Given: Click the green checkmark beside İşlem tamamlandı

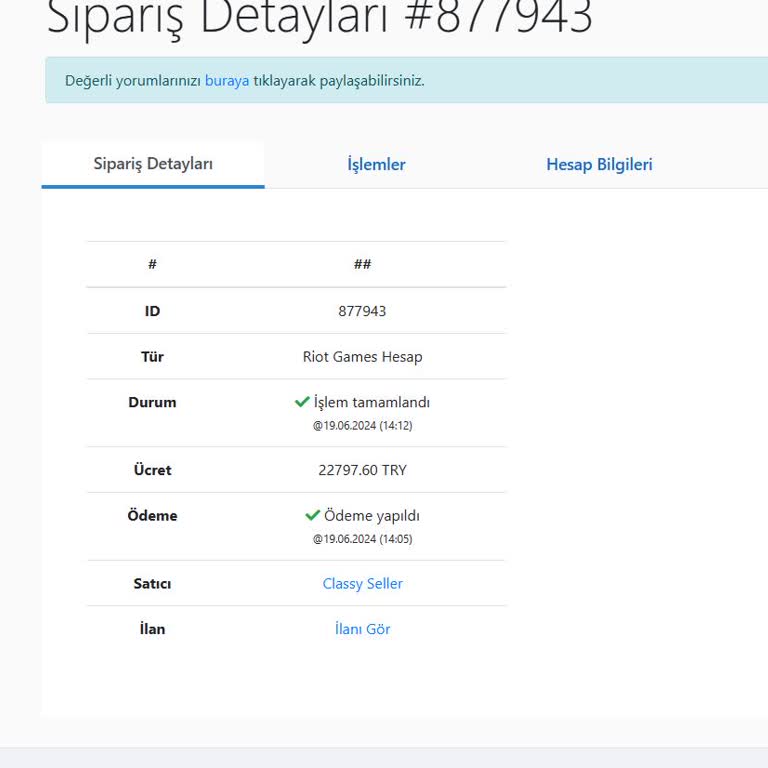Looking at the screenshot, I should pos(302,402).
